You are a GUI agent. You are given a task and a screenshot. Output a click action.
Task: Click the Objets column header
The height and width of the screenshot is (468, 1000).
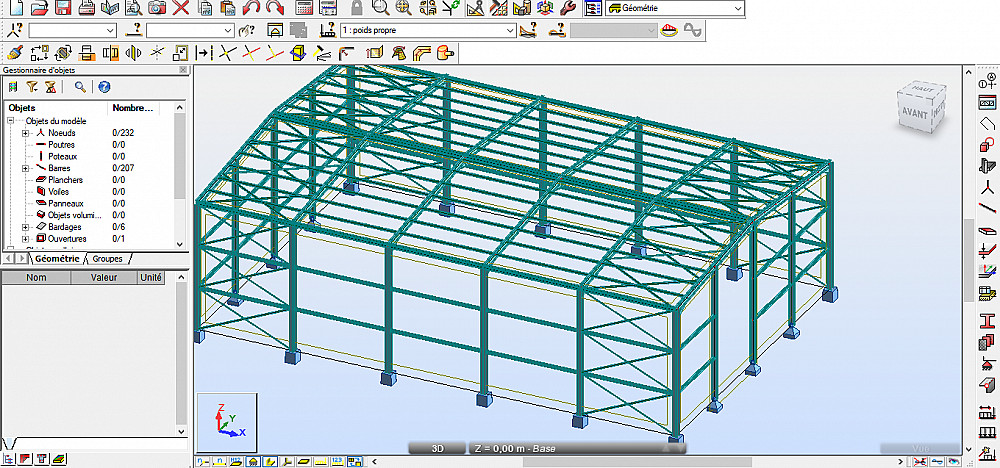point(56,108)
